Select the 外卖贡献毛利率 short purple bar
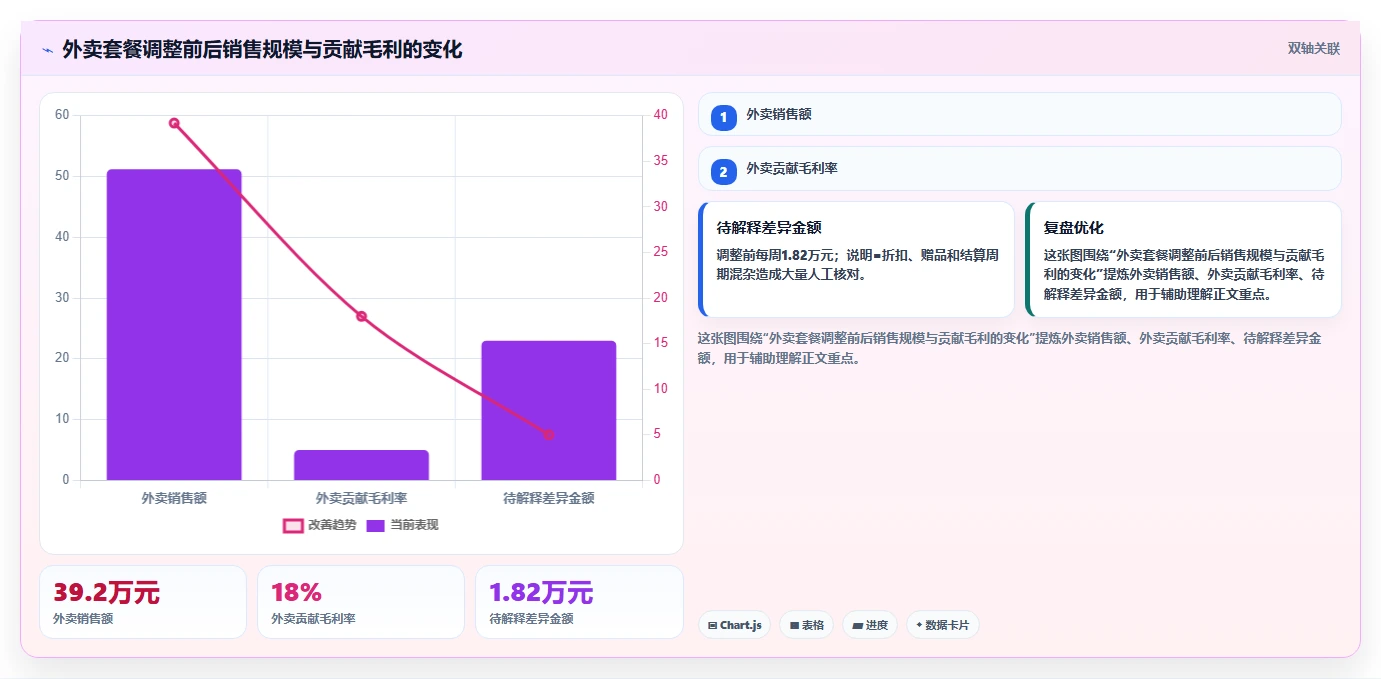 click(361, 465)
